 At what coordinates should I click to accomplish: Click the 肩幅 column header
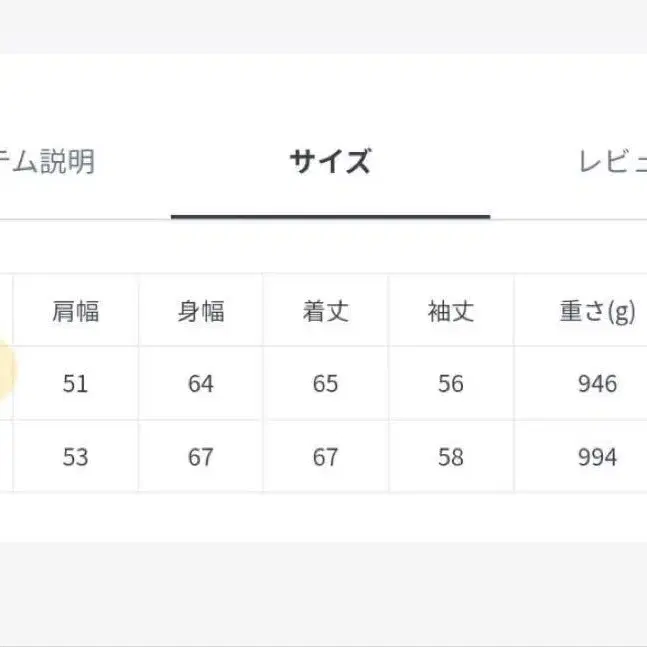(75, 311)
